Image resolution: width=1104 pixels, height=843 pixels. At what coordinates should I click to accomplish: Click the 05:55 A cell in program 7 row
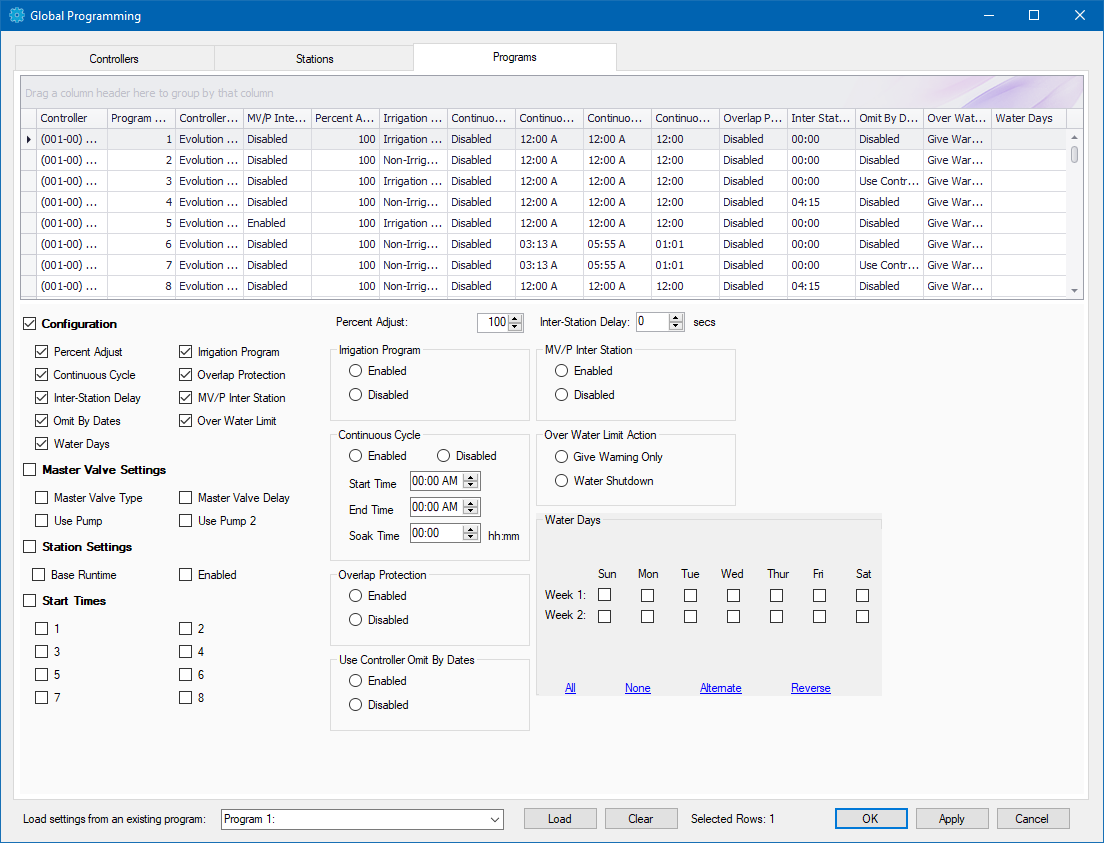(617, 266)
